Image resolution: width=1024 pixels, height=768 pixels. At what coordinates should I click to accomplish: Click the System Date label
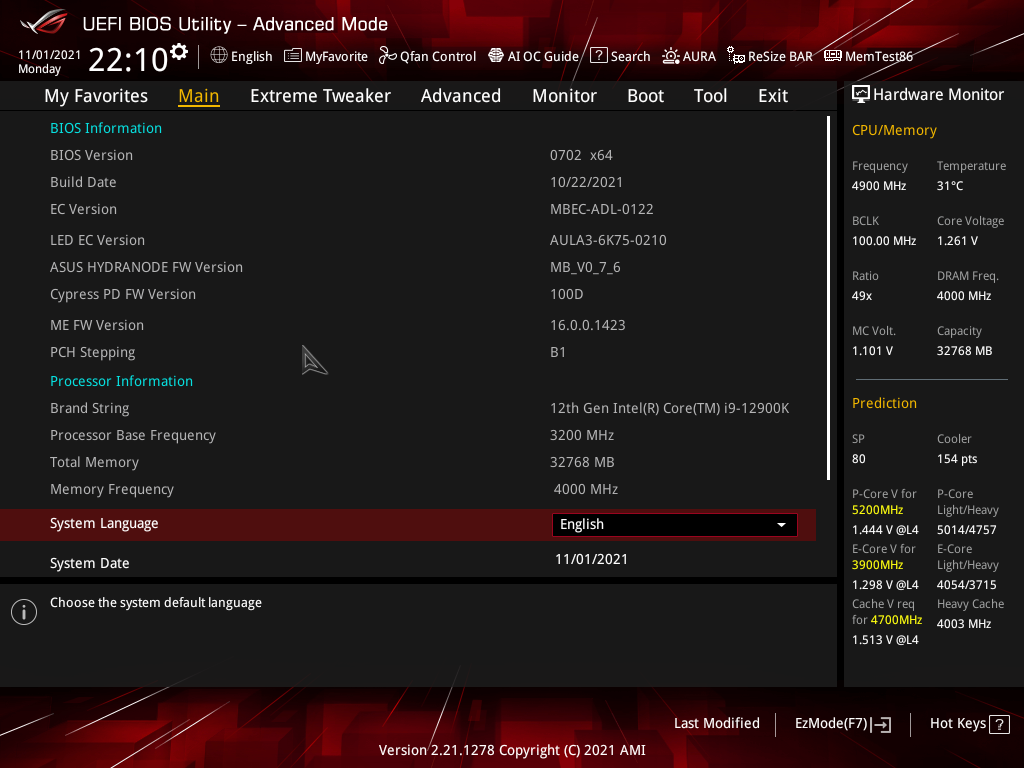point(89,563)
